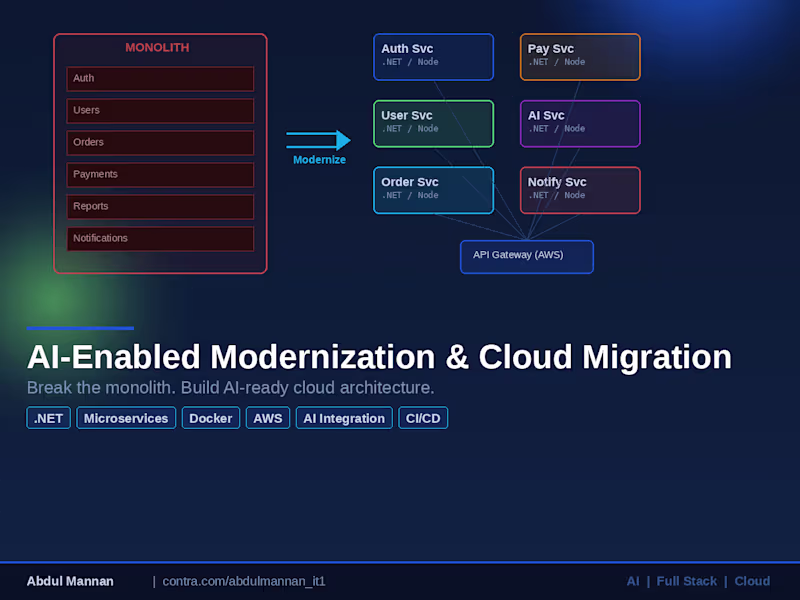Click the Break the monolith subtitle
Viewport: 800px width, 600px height.
coord(231,388)
